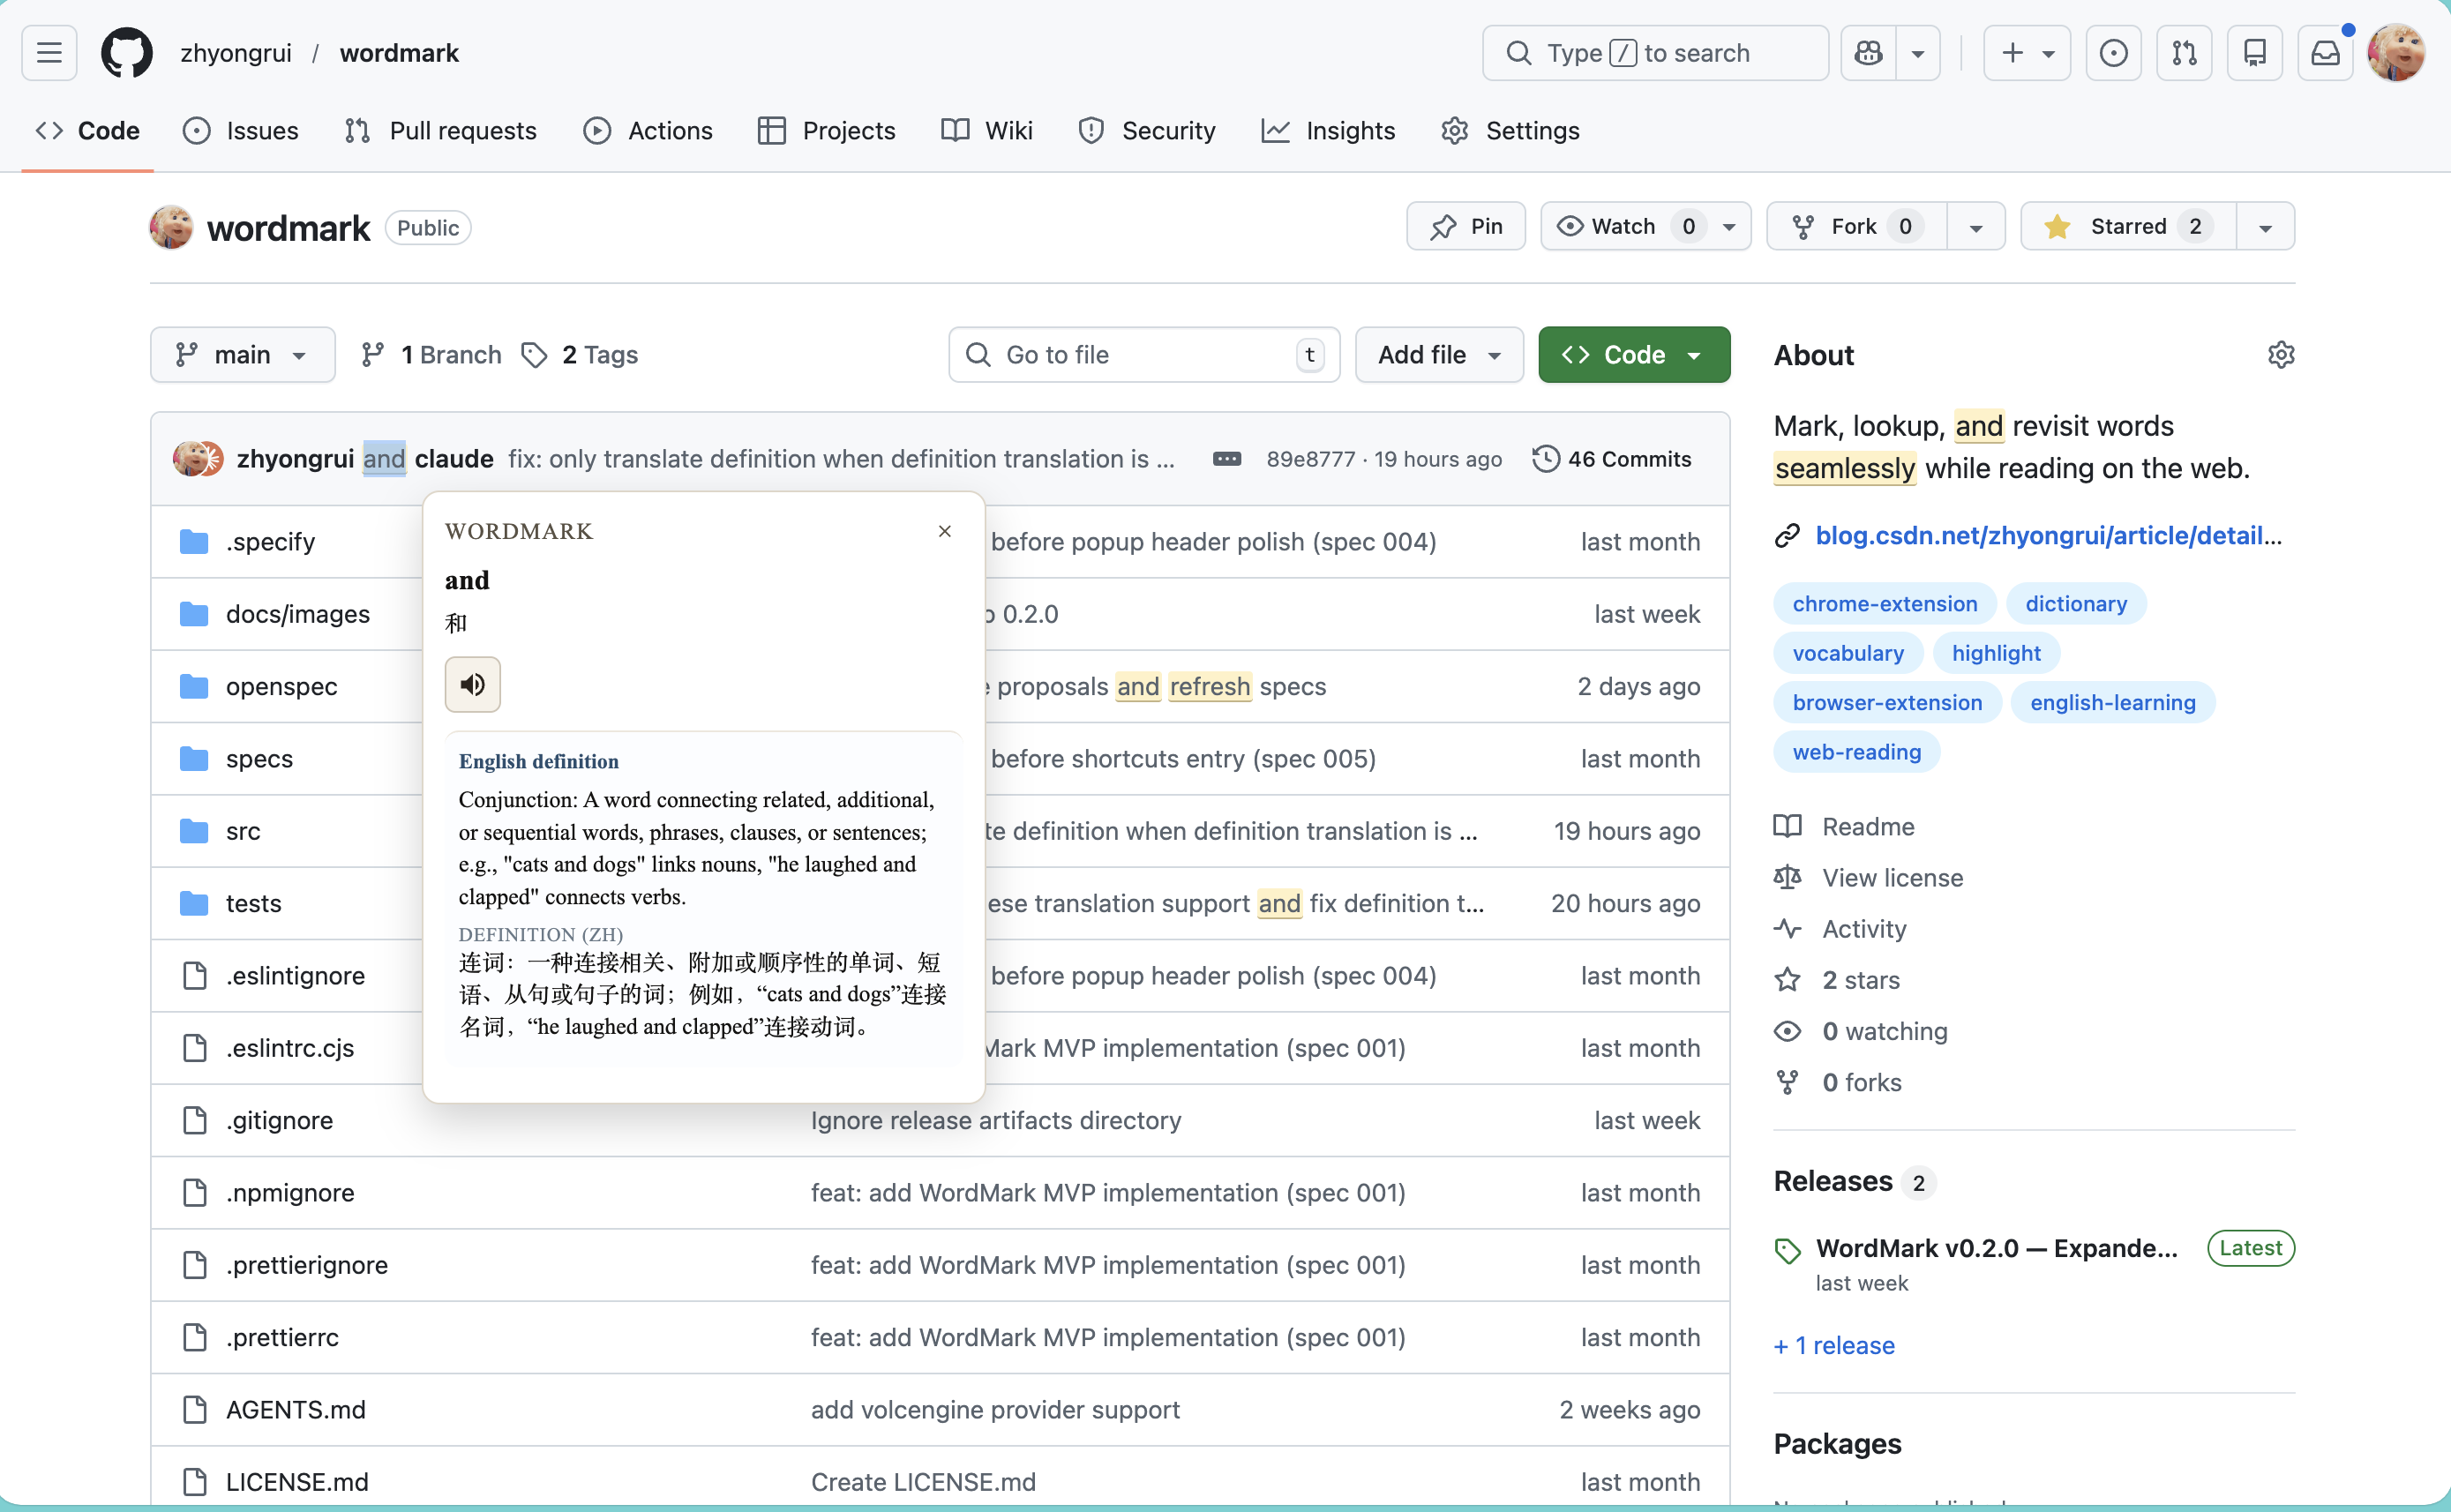Pin the wordmark repository
2451x1512 pixels.
click(x=1465, y=227)
